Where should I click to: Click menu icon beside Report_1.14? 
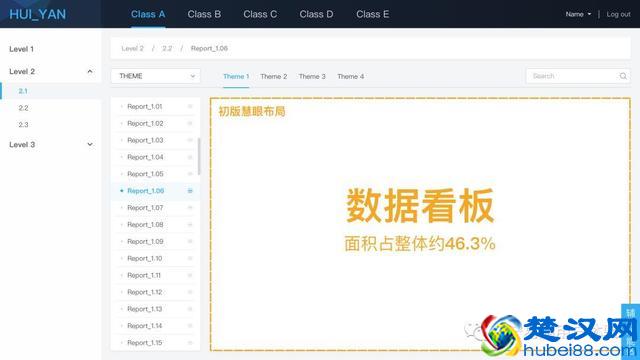190,326
